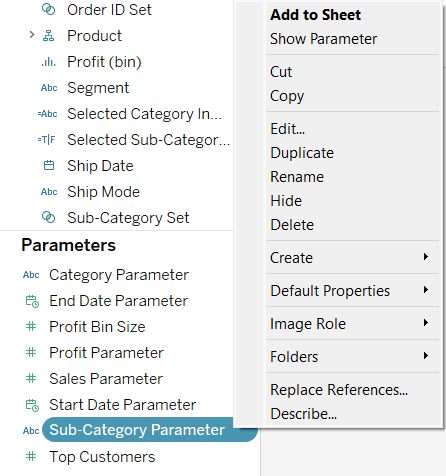This screenshot has width=446, height=476.
Task: Choose Duplicate in the context menu
Action: click(x=302, y=153)
